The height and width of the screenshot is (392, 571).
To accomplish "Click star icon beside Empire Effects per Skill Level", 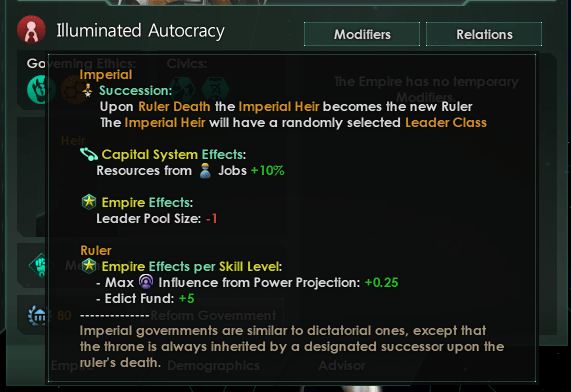I will (x=89, y=266).
